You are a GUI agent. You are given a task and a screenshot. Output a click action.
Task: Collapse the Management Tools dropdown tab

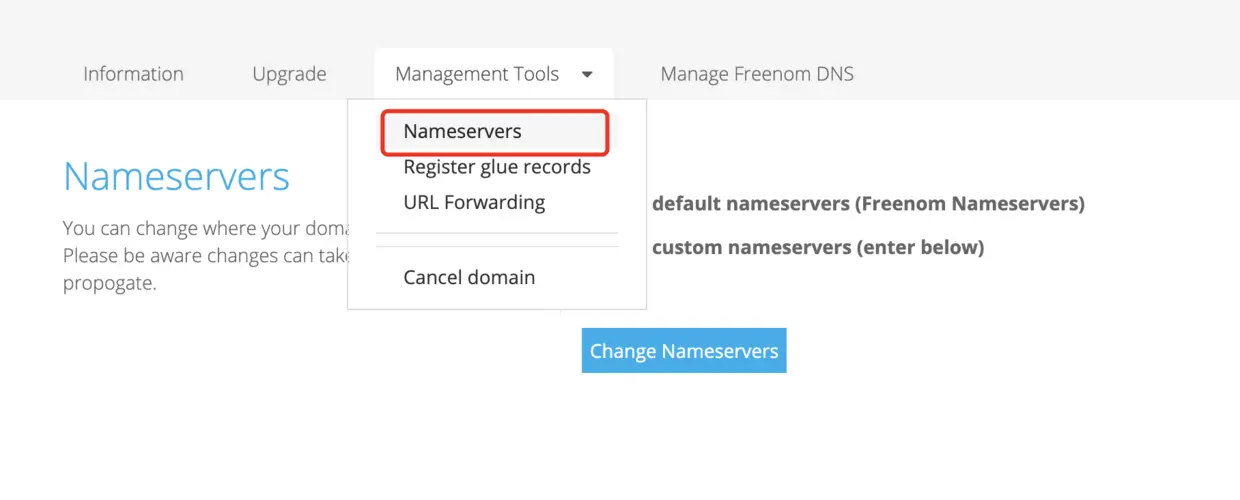(x=494, y=74)
